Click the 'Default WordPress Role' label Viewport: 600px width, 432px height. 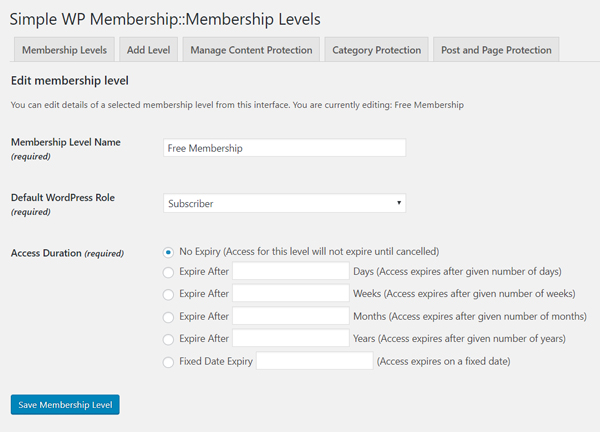[63, 197]
